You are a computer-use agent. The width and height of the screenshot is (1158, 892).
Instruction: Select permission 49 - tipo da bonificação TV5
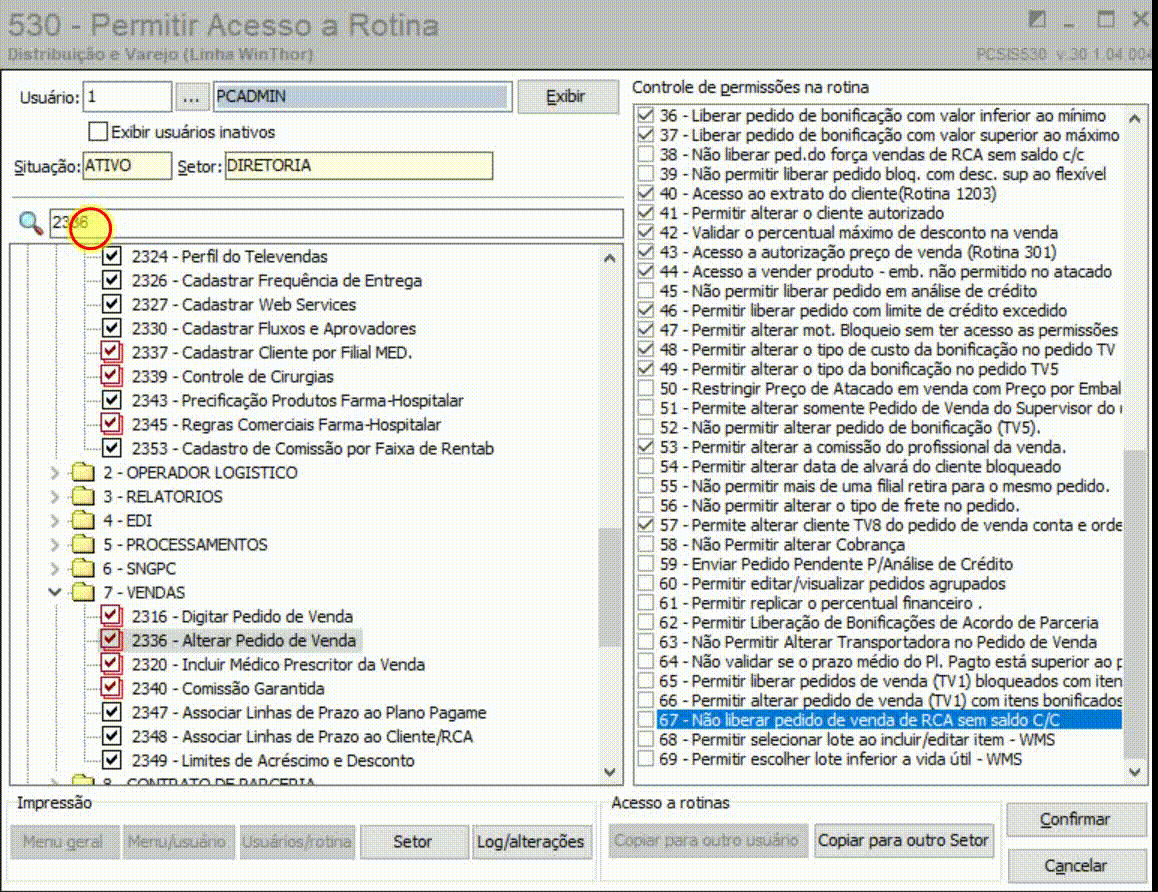(x=858, y=368)
